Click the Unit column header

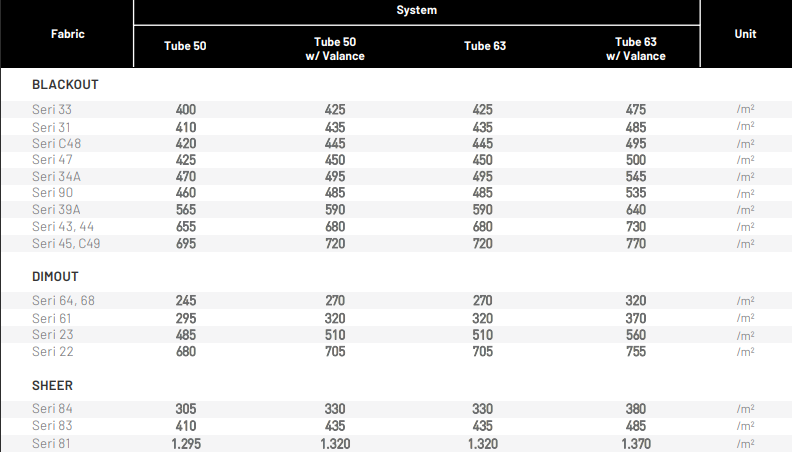tap(746, 34)
